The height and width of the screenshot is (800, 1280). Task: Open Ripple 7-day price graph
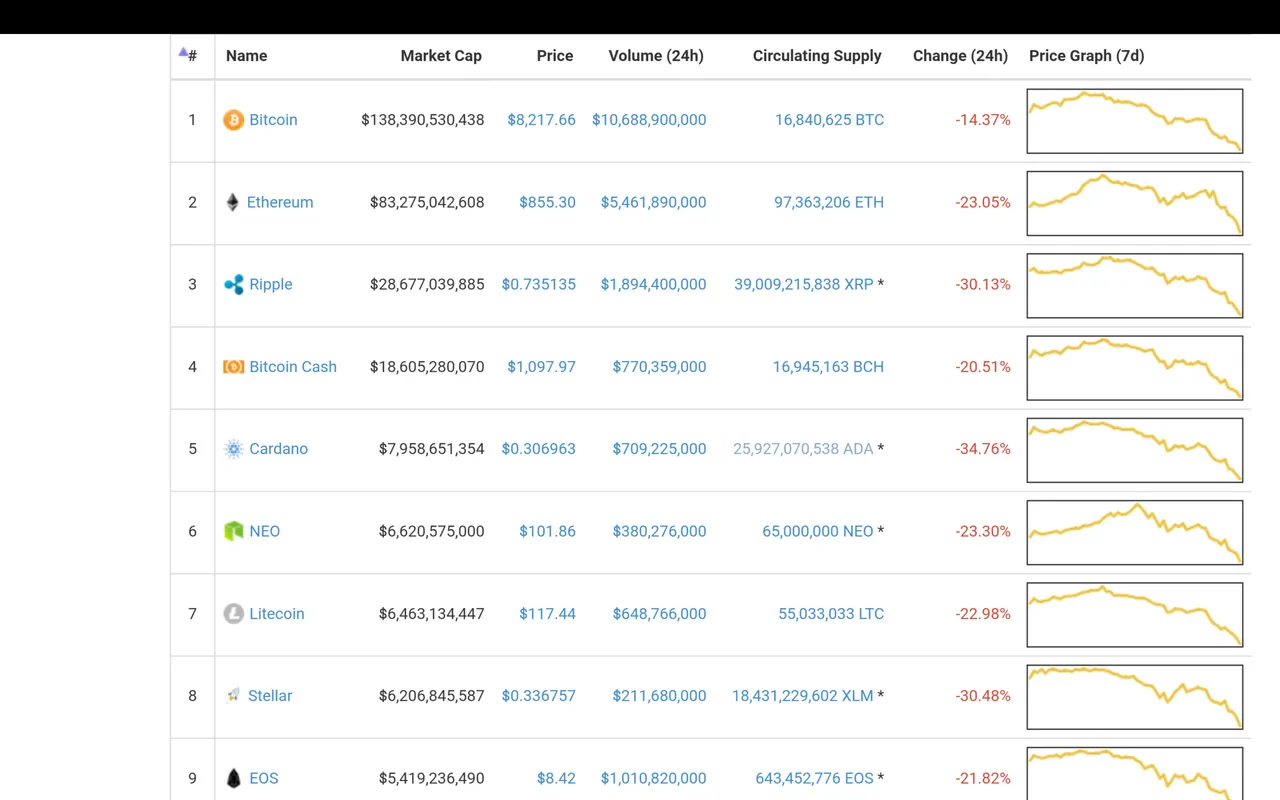1135,286
